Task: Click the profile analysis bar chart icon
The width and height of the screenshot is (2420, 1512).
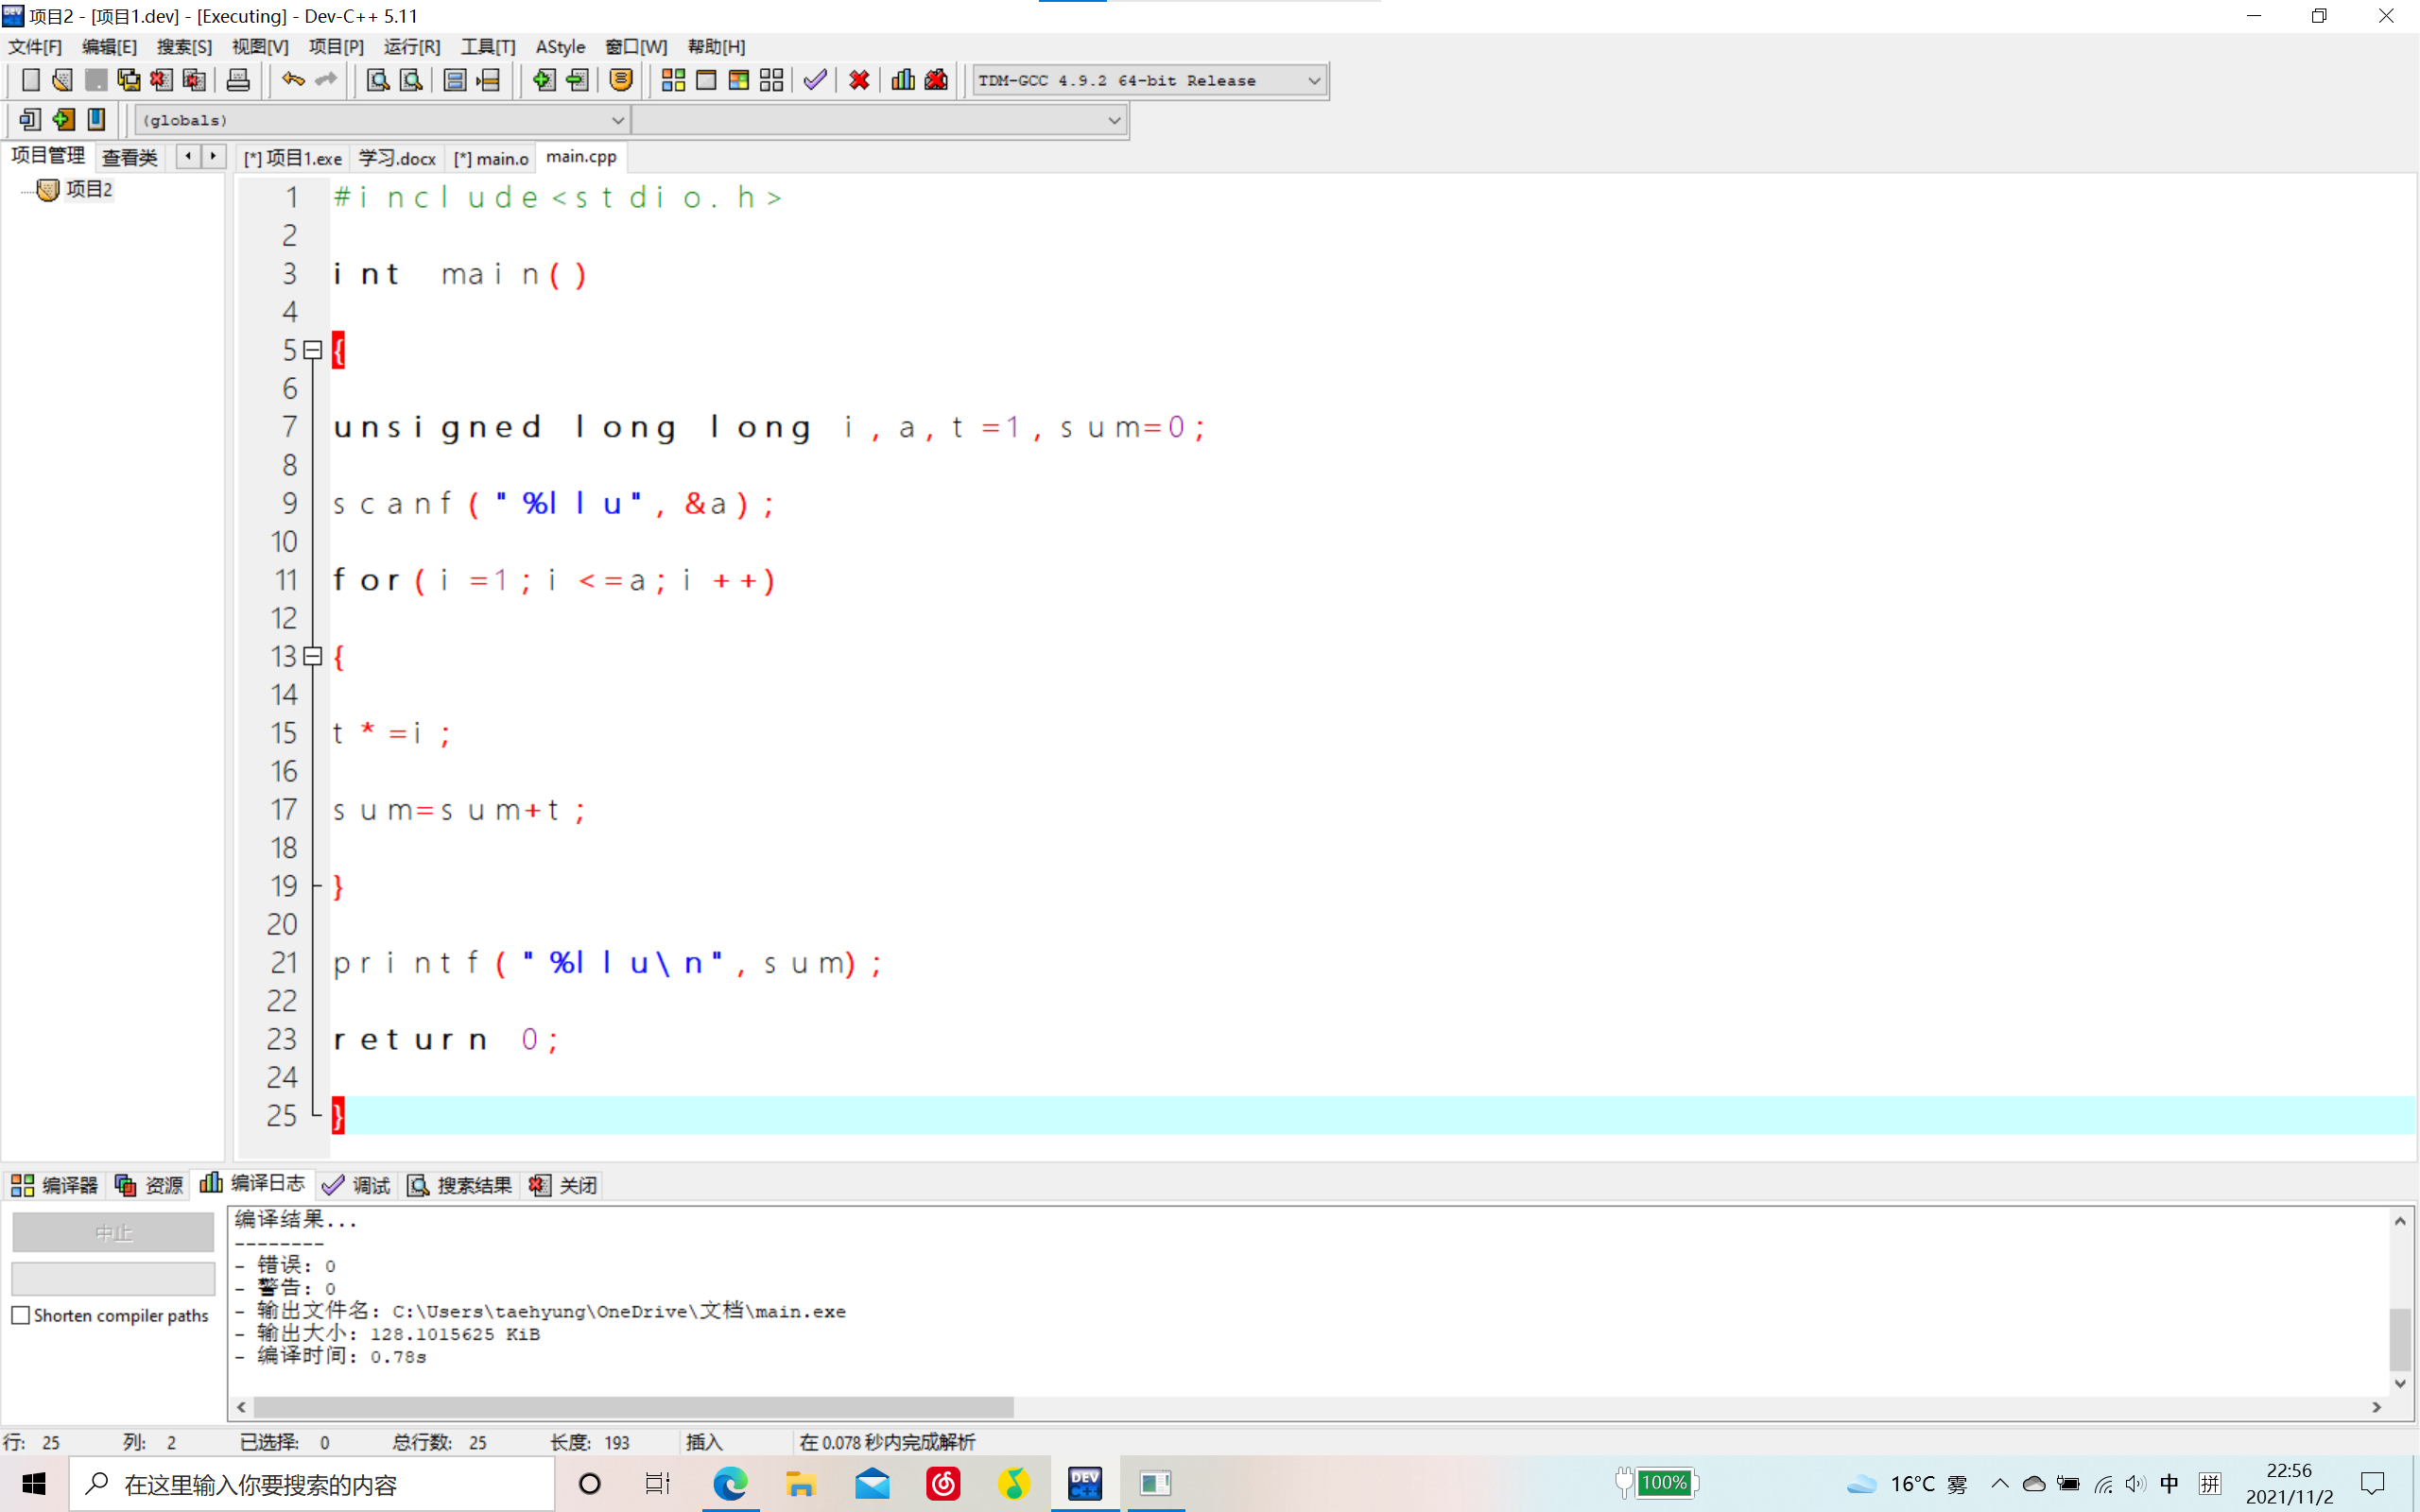Action: (903, 80)
